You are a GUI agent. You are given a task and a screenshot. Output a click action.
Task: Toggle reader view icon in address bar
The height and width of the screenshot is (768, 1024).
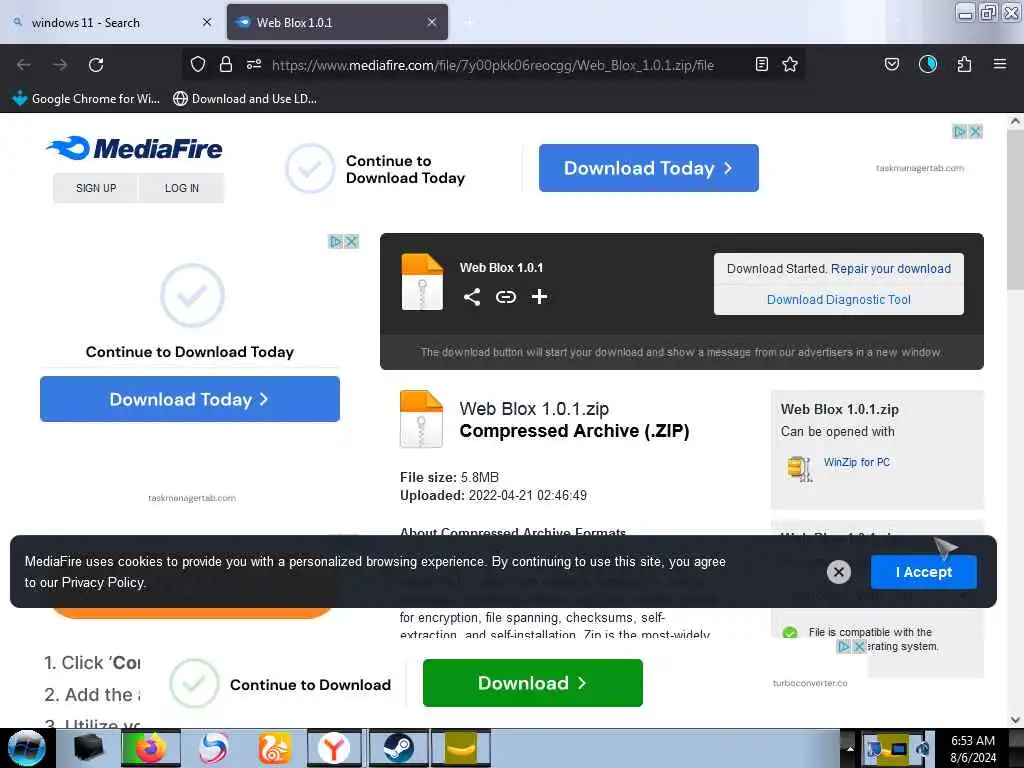coord(761,64)
